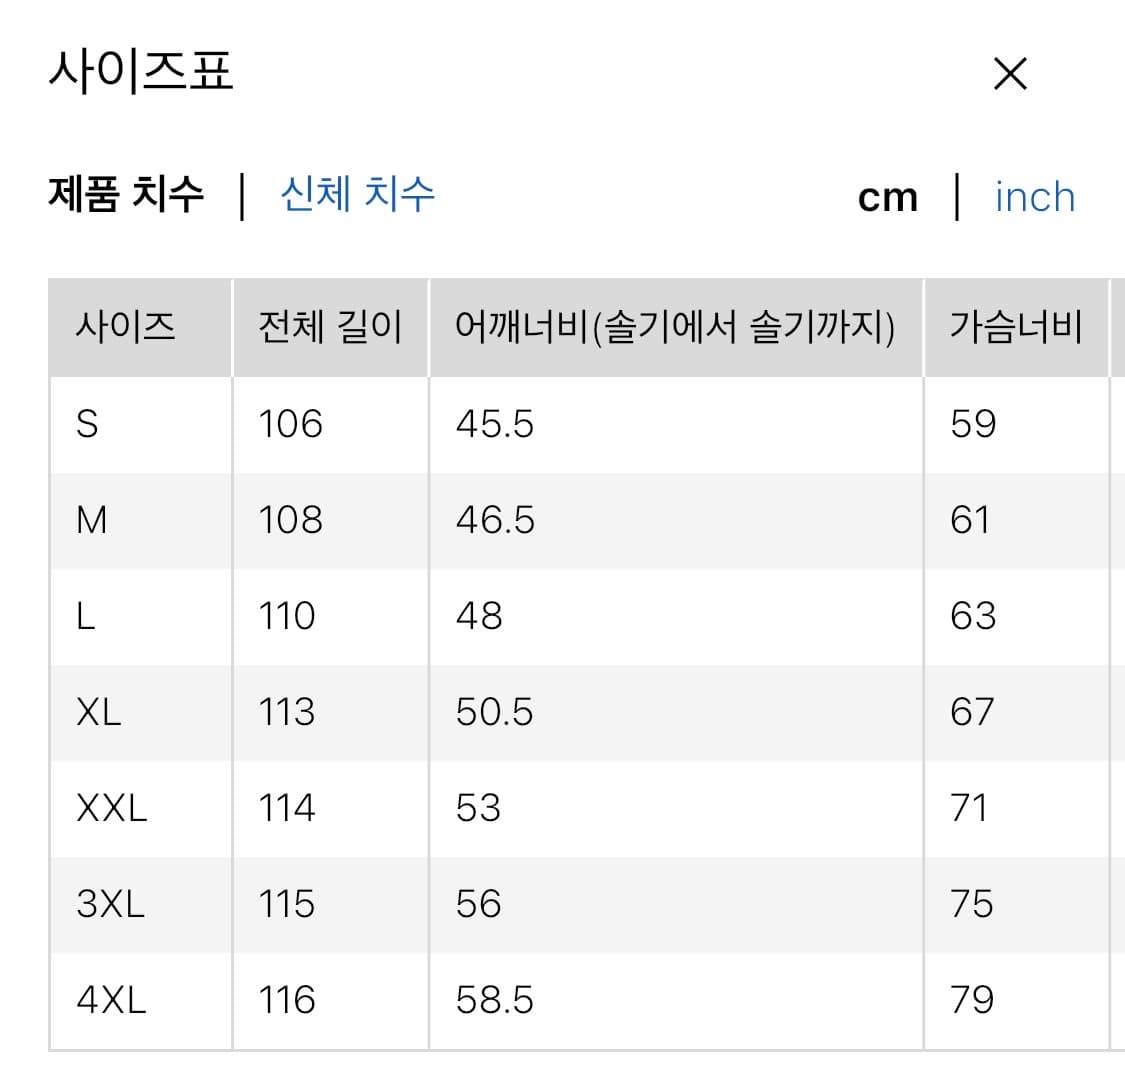Select the 제품 치수 product measurements tab

tap(124, 197)
